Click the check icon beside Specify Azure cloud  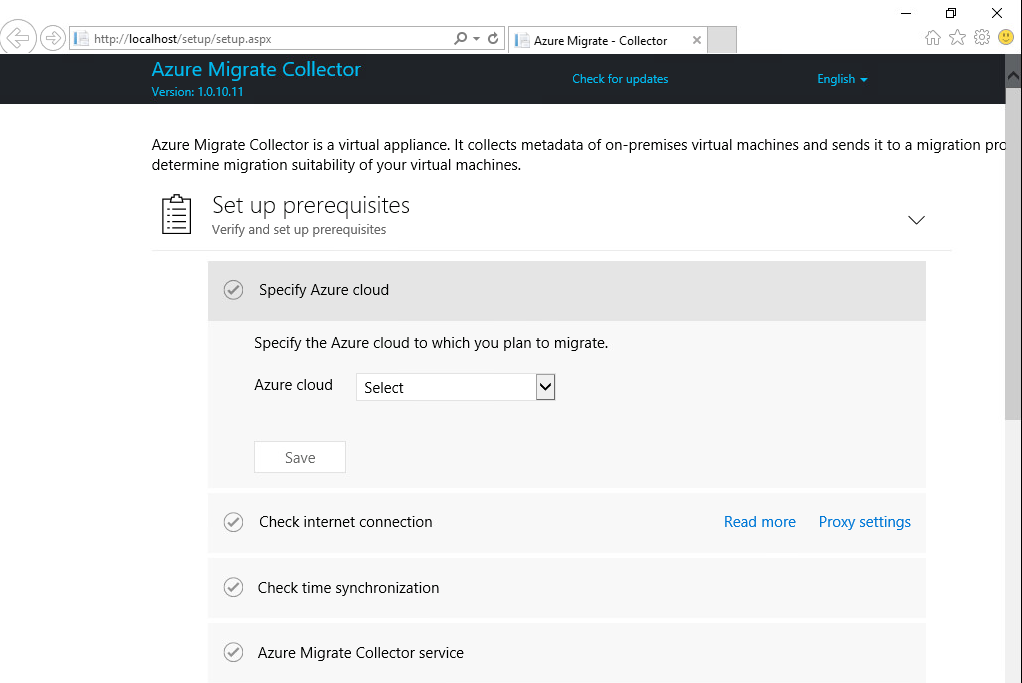click(233, 290)
